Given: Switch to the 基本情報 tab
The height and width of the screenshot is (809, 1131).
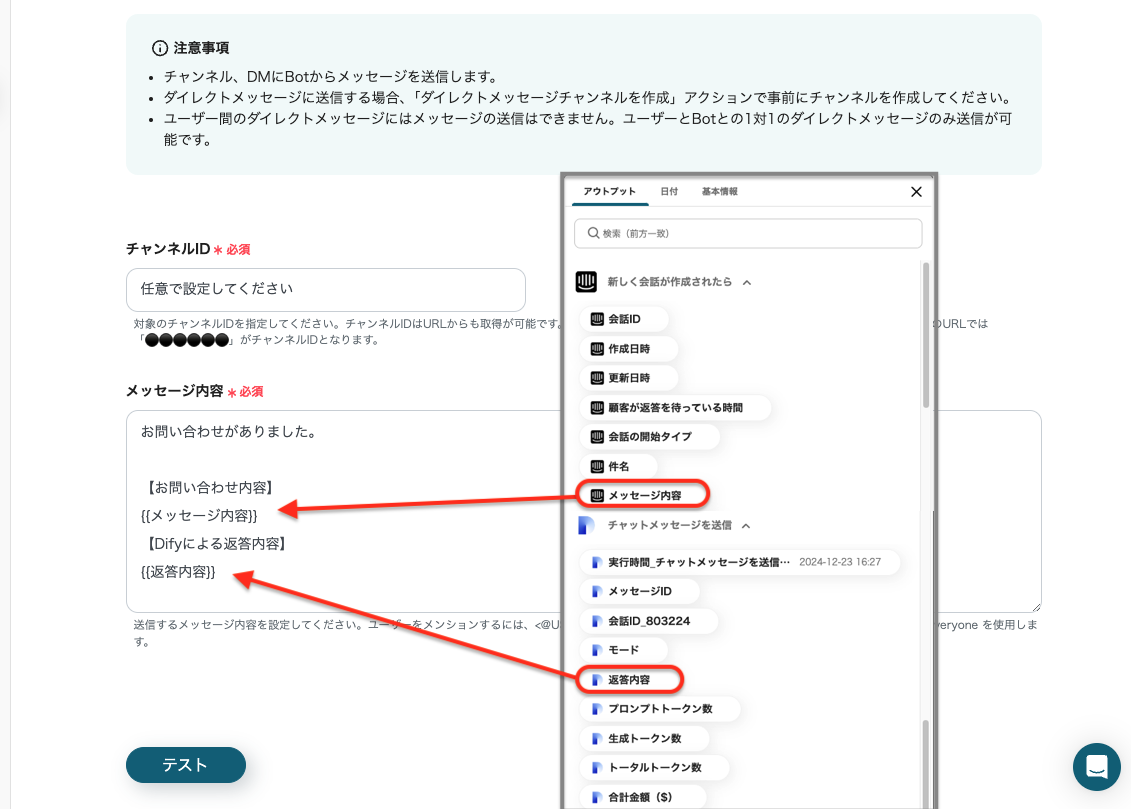Looking at the screenshot, I should [720, 192].
